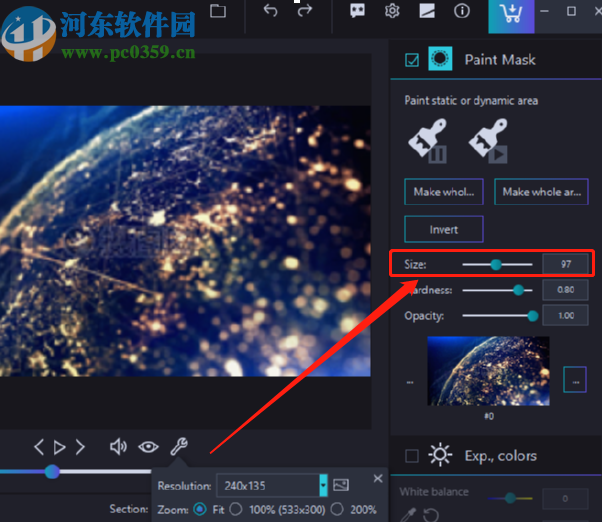Enable the Exp., colors checkbox
602x522 pixels.
point(412,456)
